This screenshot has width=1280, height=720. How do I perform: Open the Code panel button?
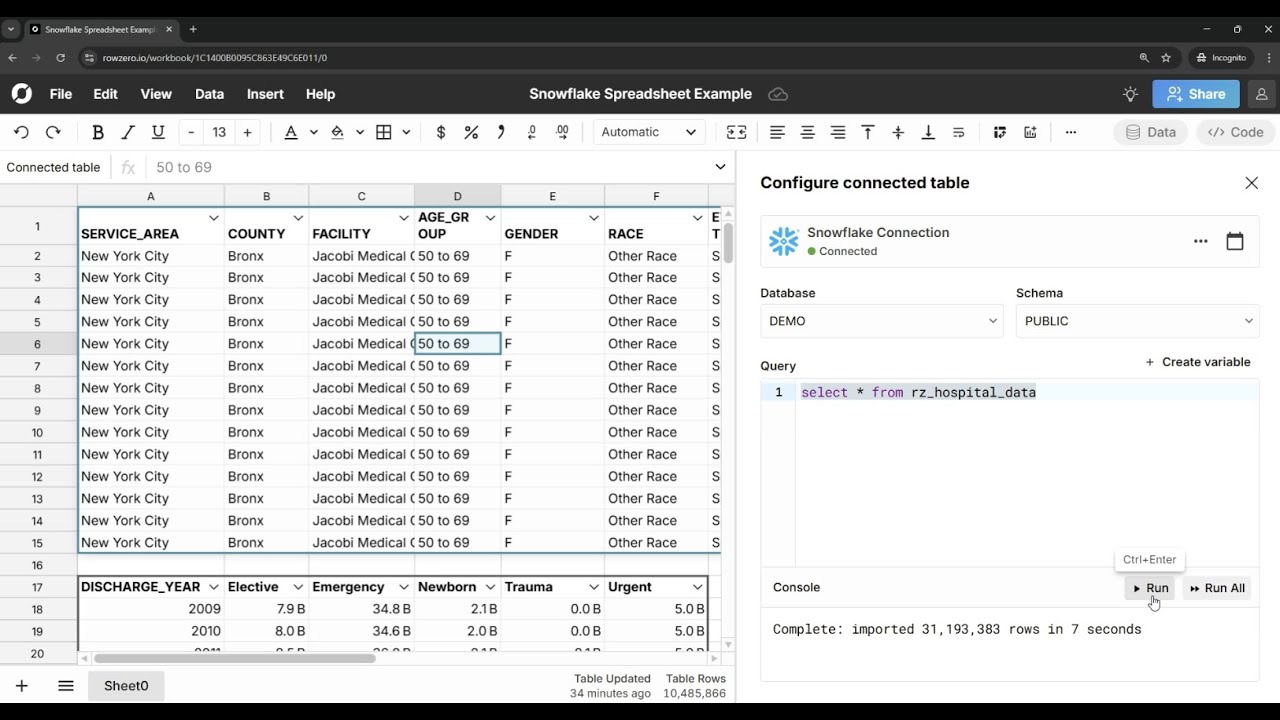[1236, 132]
